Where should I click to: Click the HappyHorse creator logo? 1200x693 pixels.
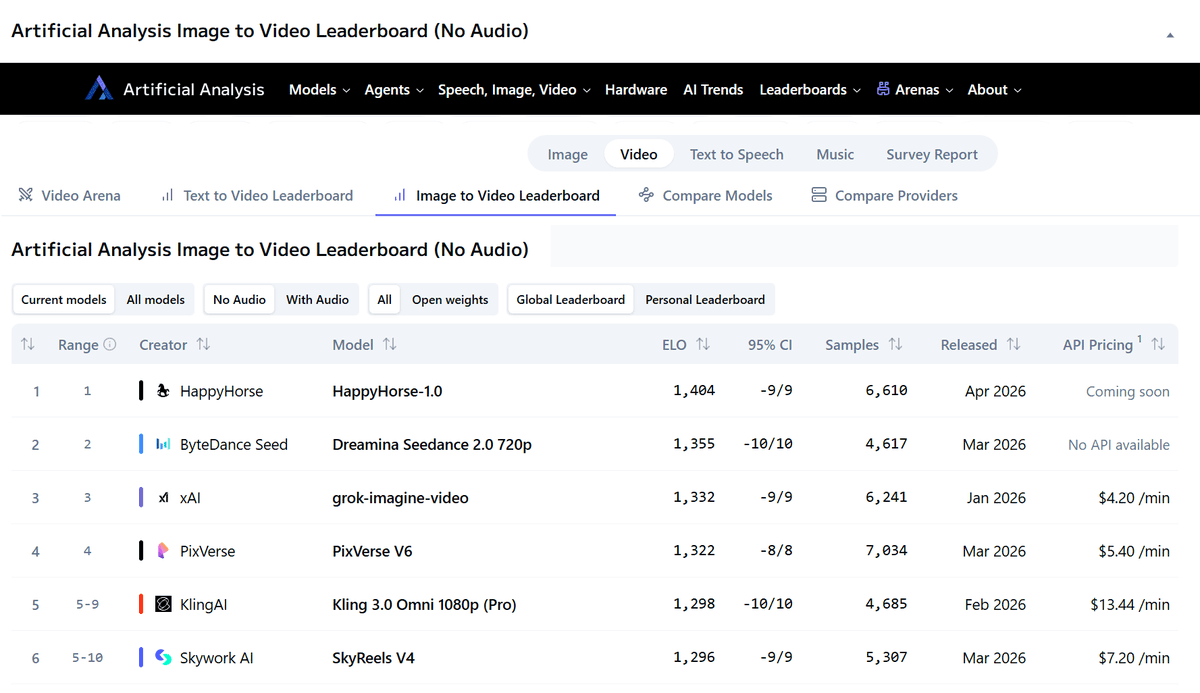[x=164, y=391]
